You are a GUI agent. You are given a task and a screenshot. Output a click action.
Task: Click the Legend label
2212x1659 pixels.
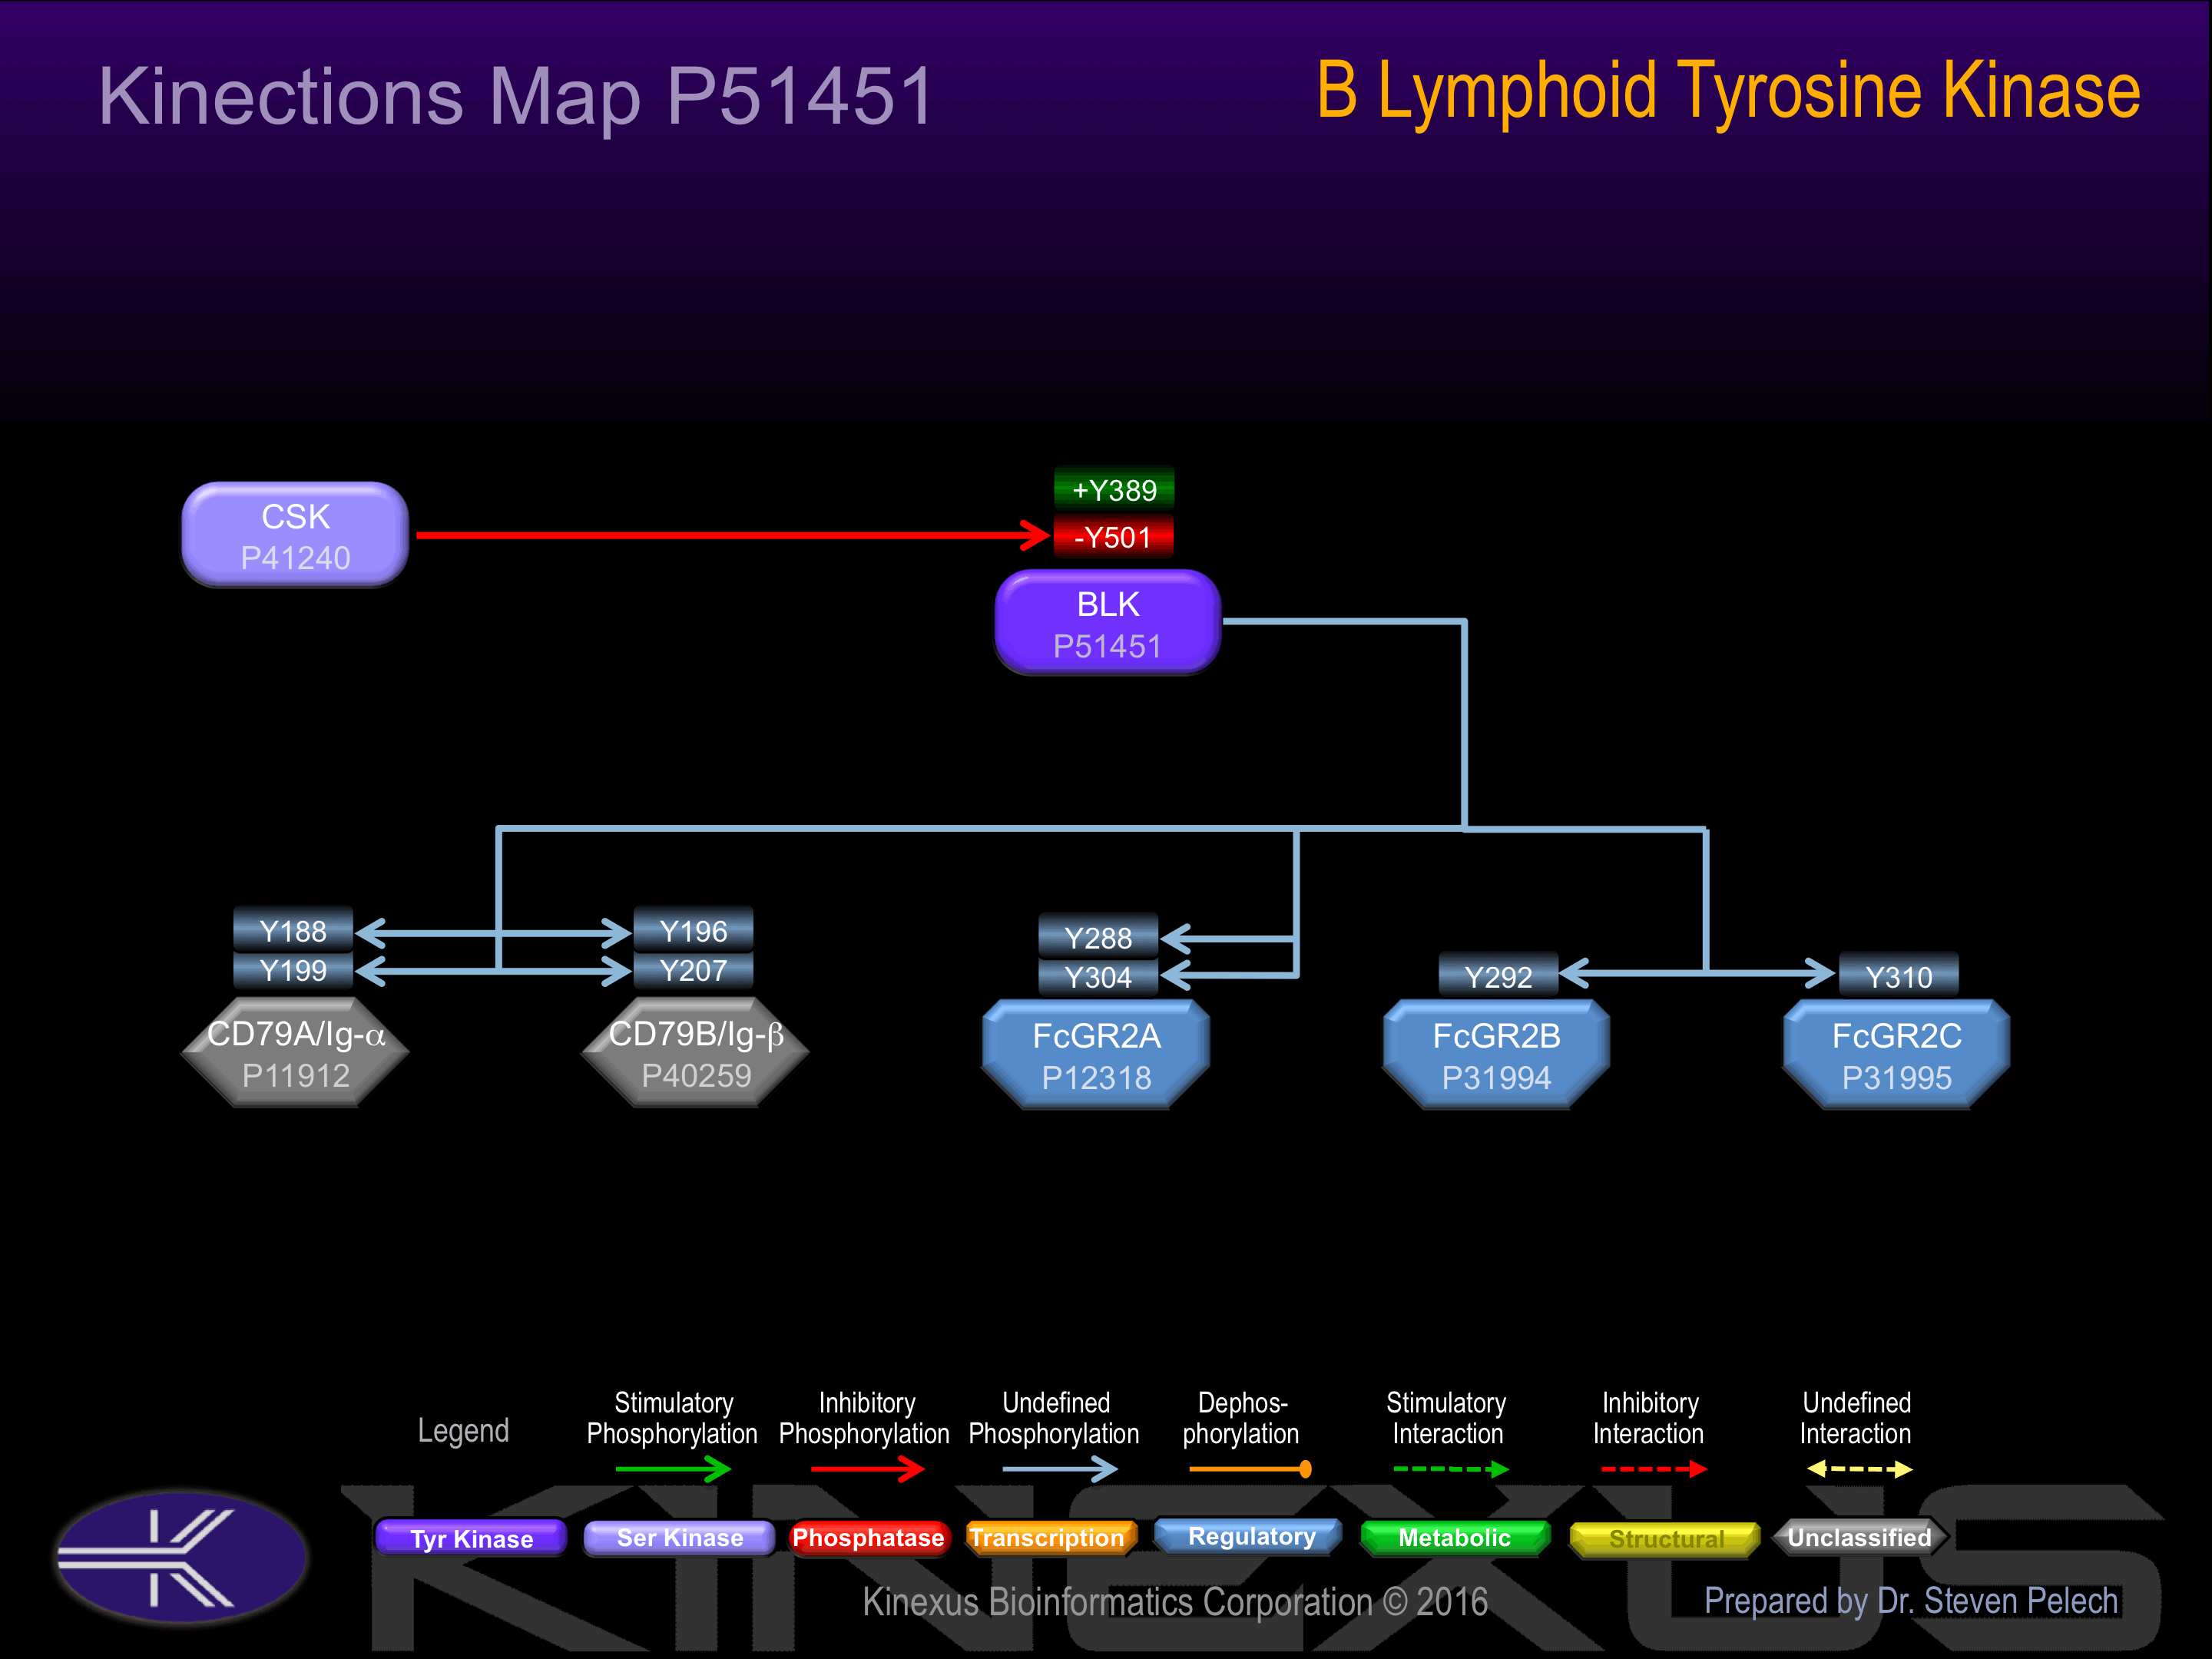coord(463,1431)
